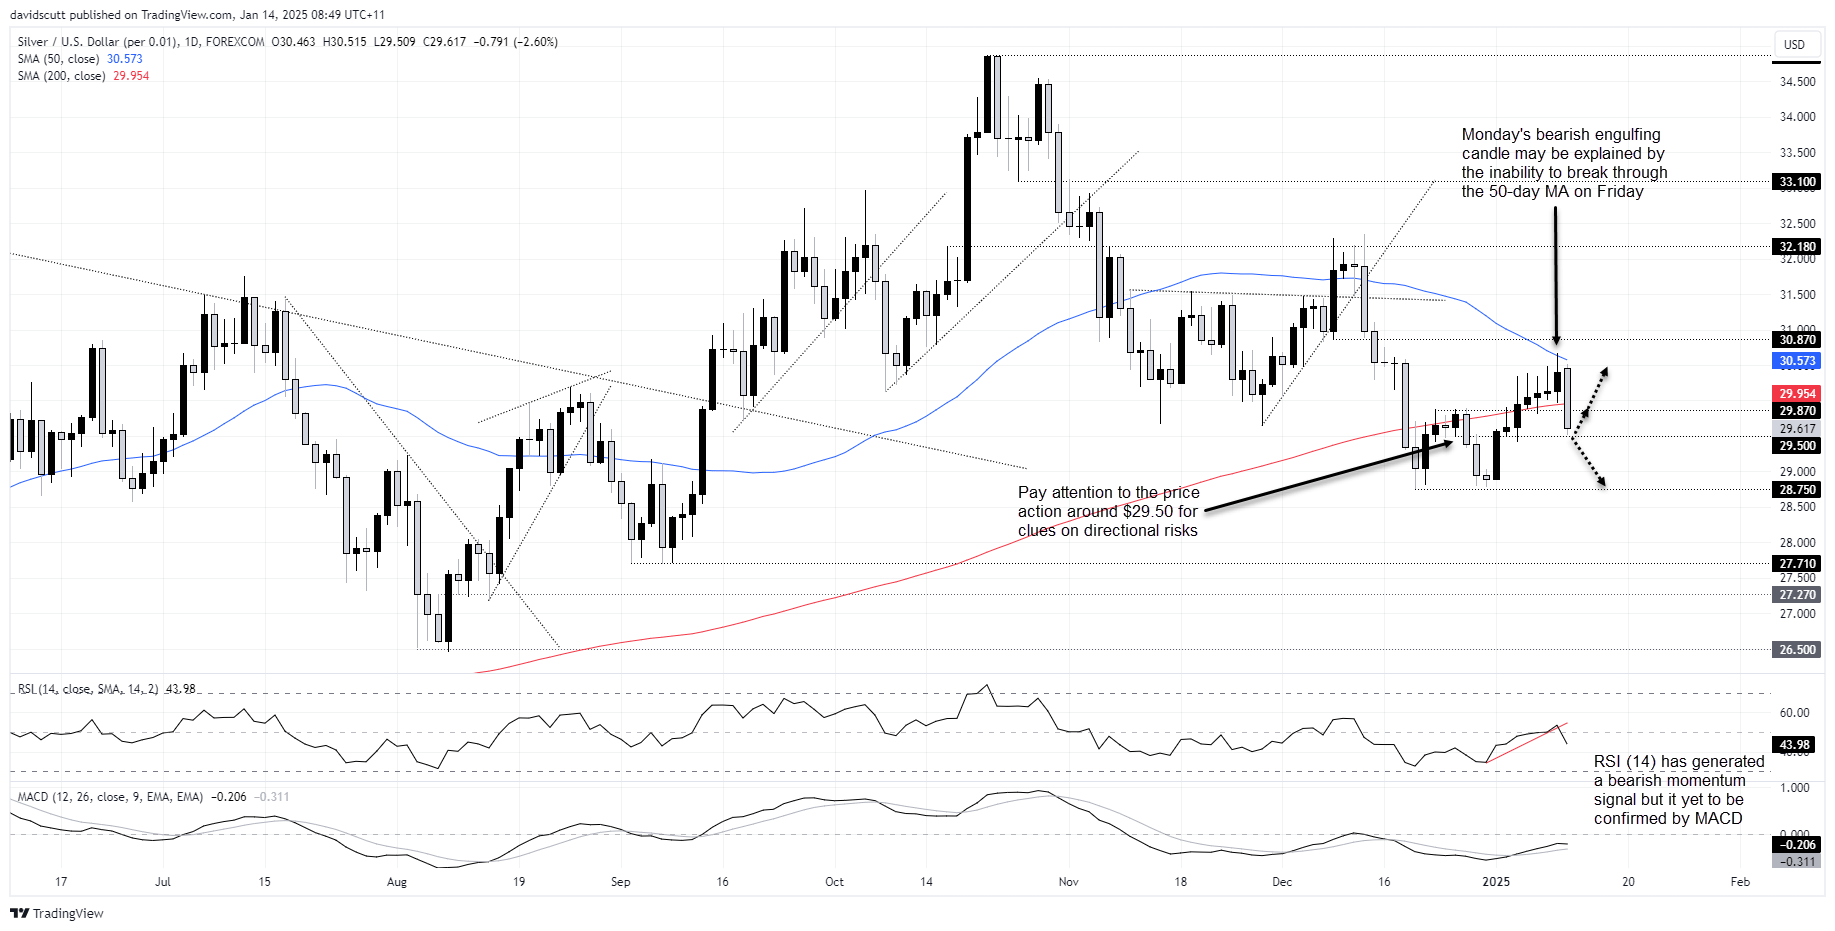1835x931 pixels.
Task: Click the Sep label on time axis
Action: pyautogui.click(x=620, y=882)
